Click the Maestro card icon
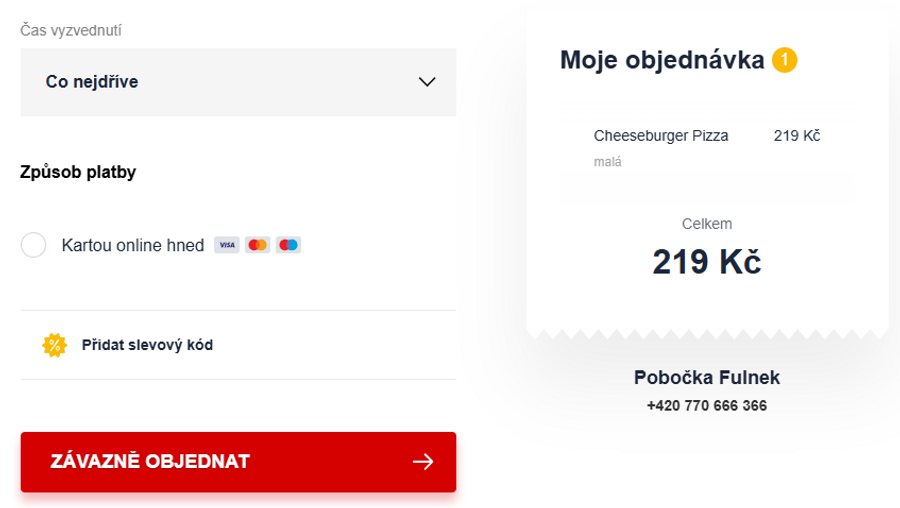Viewport: 900px width, 508px height. (x=288, y=245)
